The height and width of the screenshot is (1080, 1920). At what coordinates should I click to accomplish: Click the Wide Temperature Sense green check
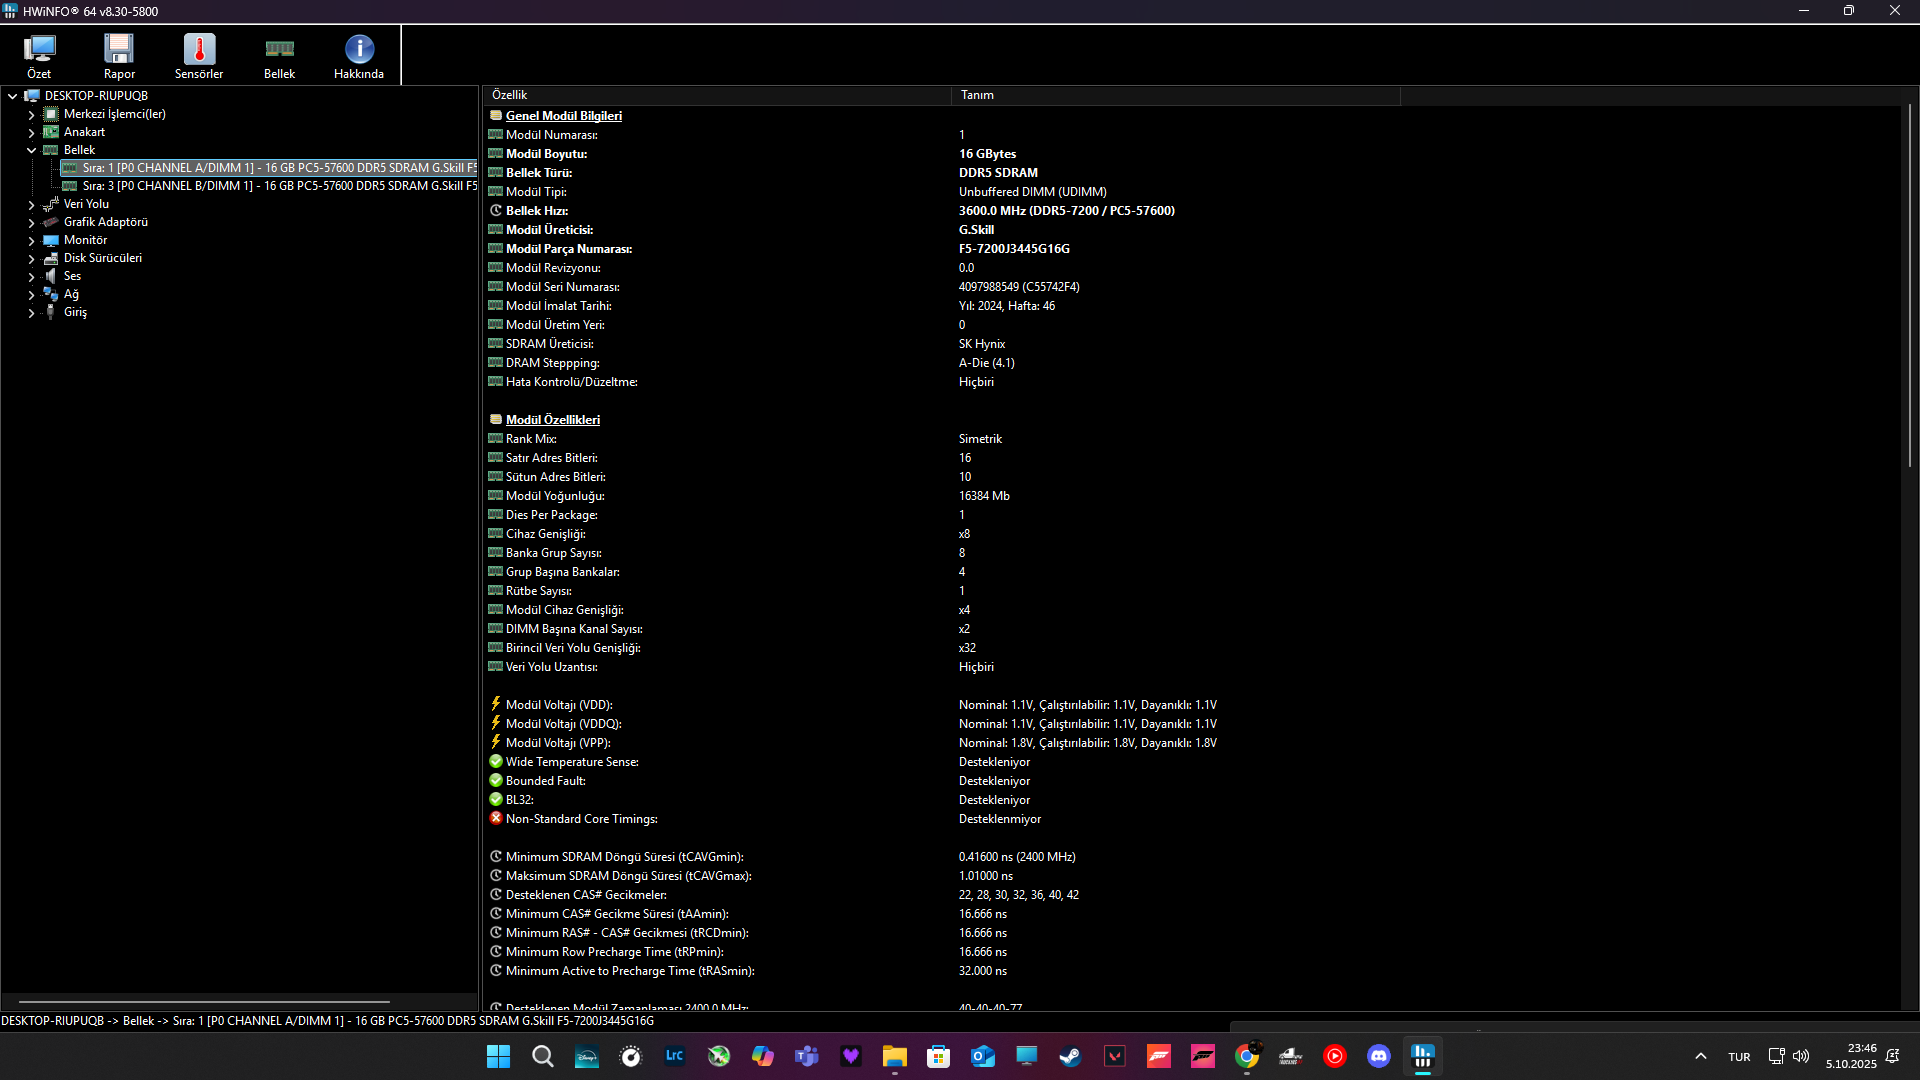click(495, 762)
